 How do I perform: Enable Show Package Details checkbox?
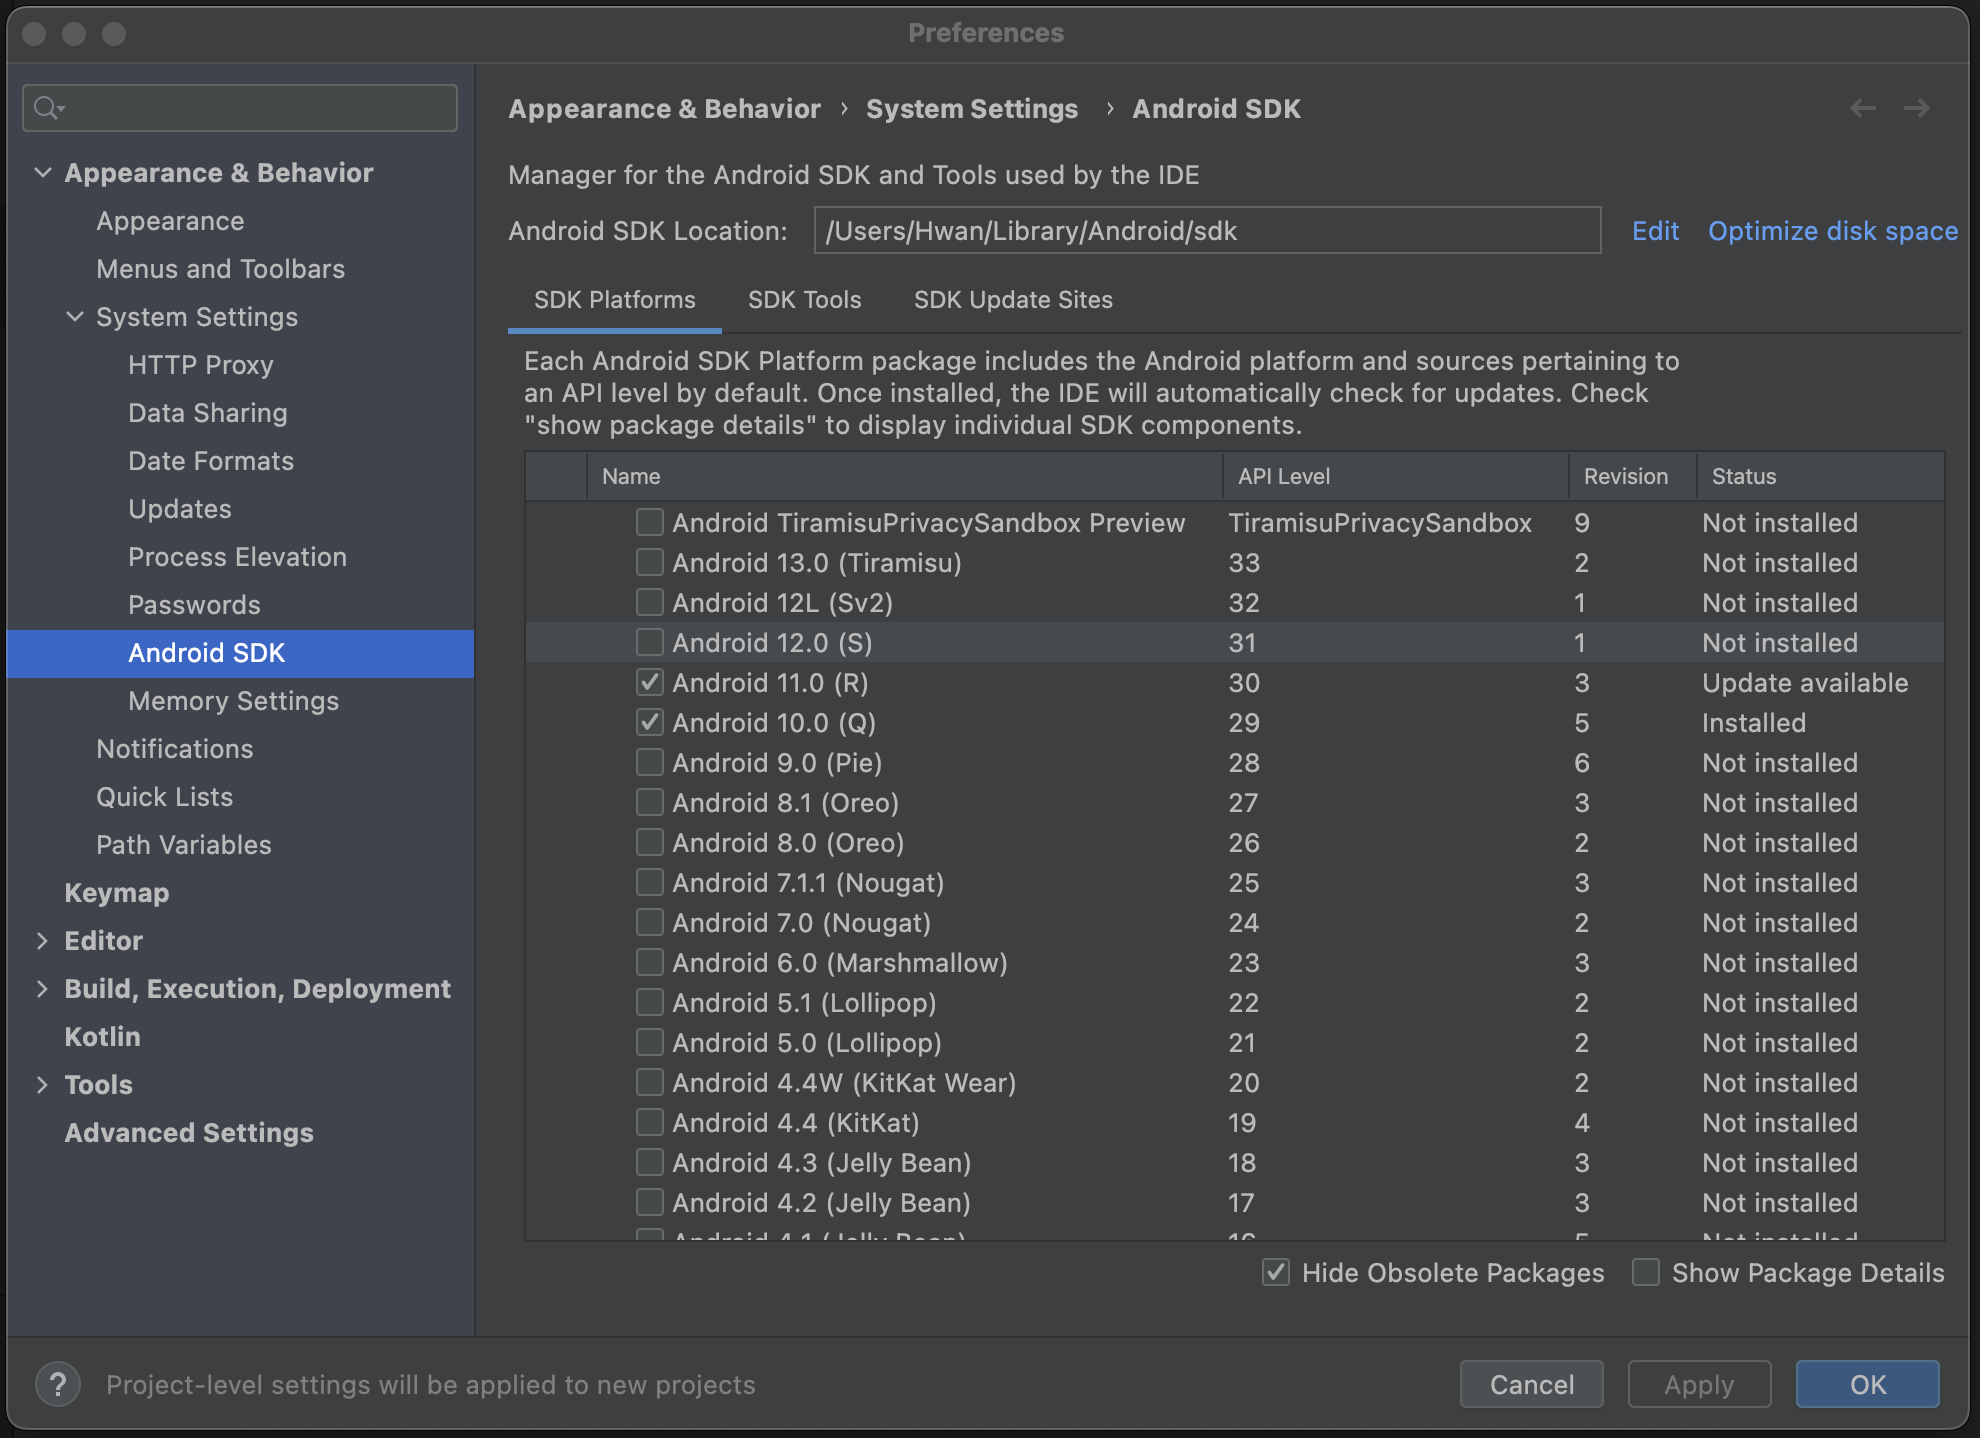tap(1646, 1272)
